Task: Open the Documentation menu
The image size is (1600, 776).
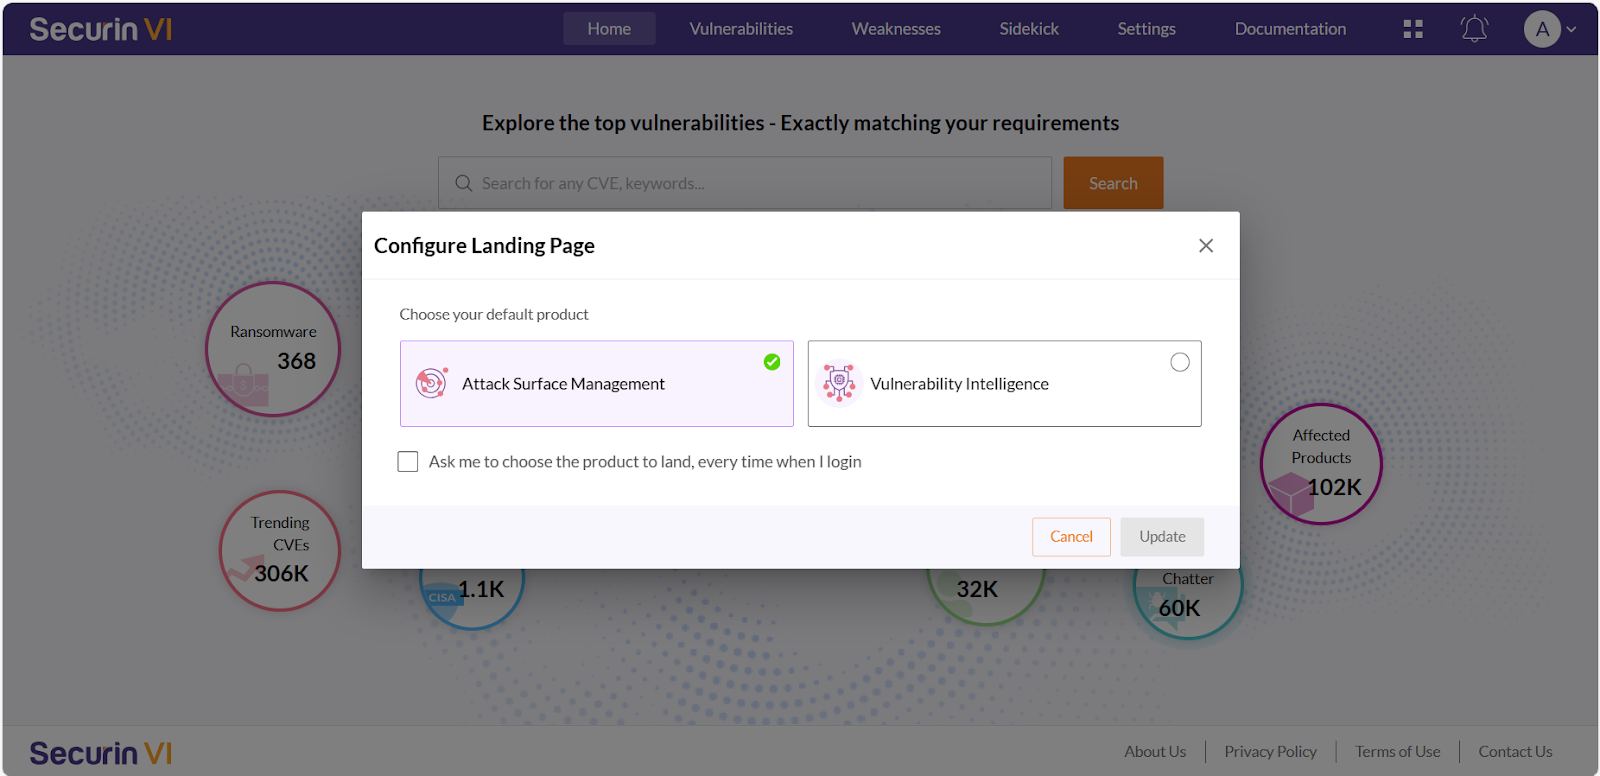Action: tap(1290, 29)
